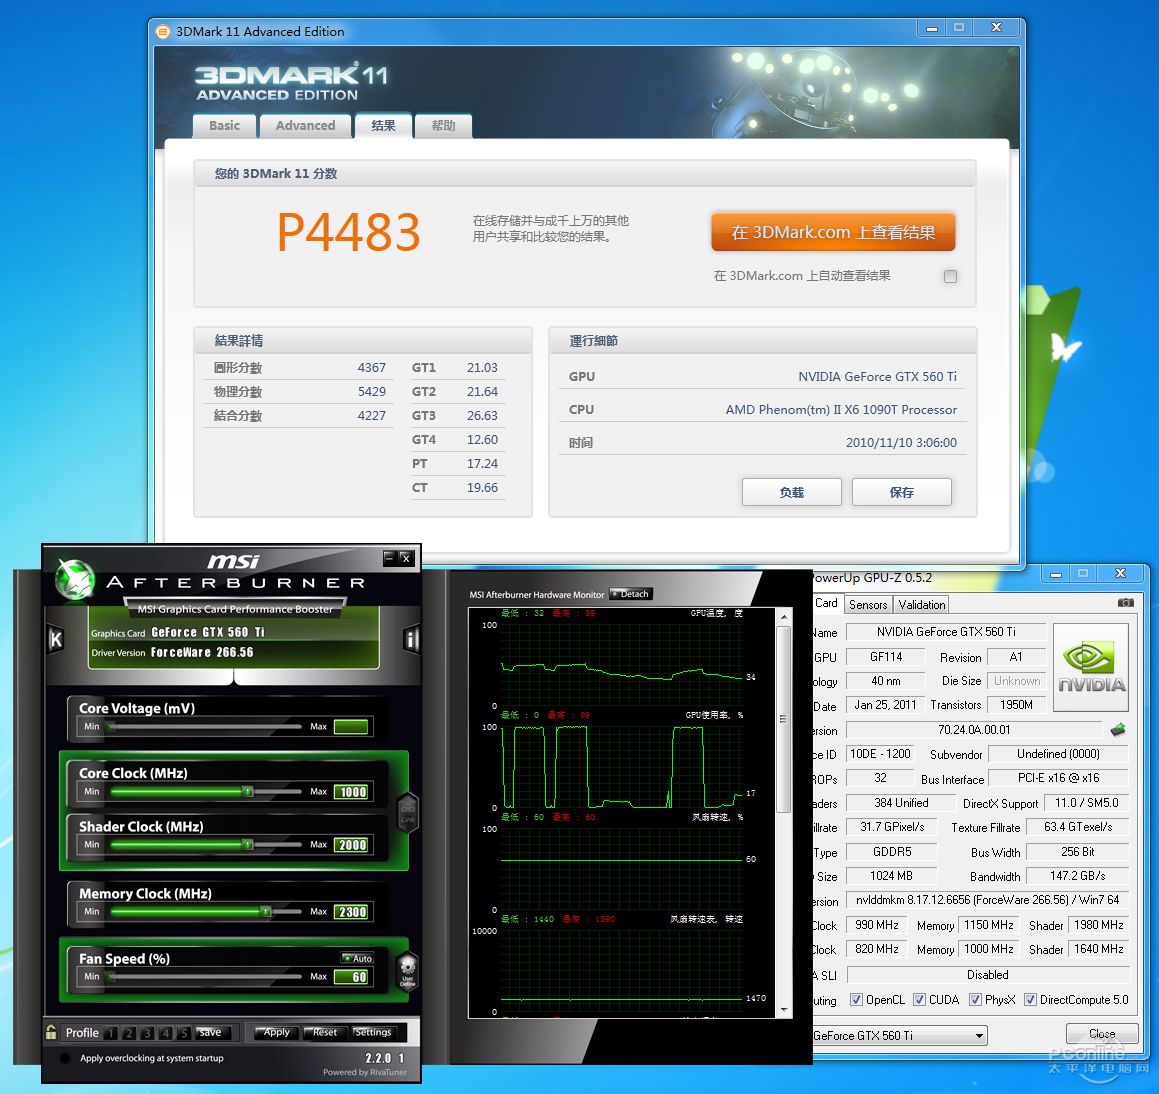Click the Core Clock slider handle
The image size is (1159, 1094).
pos(247,791)
